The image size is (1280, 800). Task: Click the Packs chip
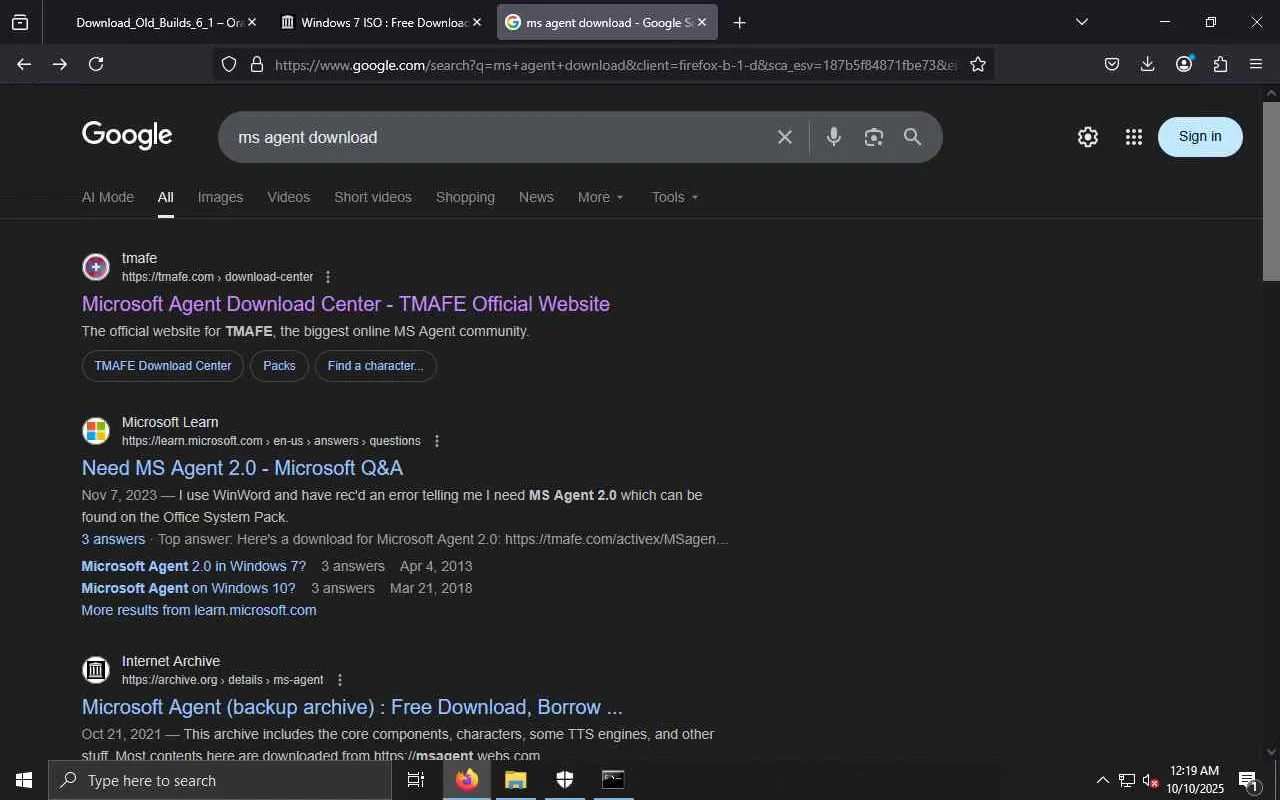point(279,366)
